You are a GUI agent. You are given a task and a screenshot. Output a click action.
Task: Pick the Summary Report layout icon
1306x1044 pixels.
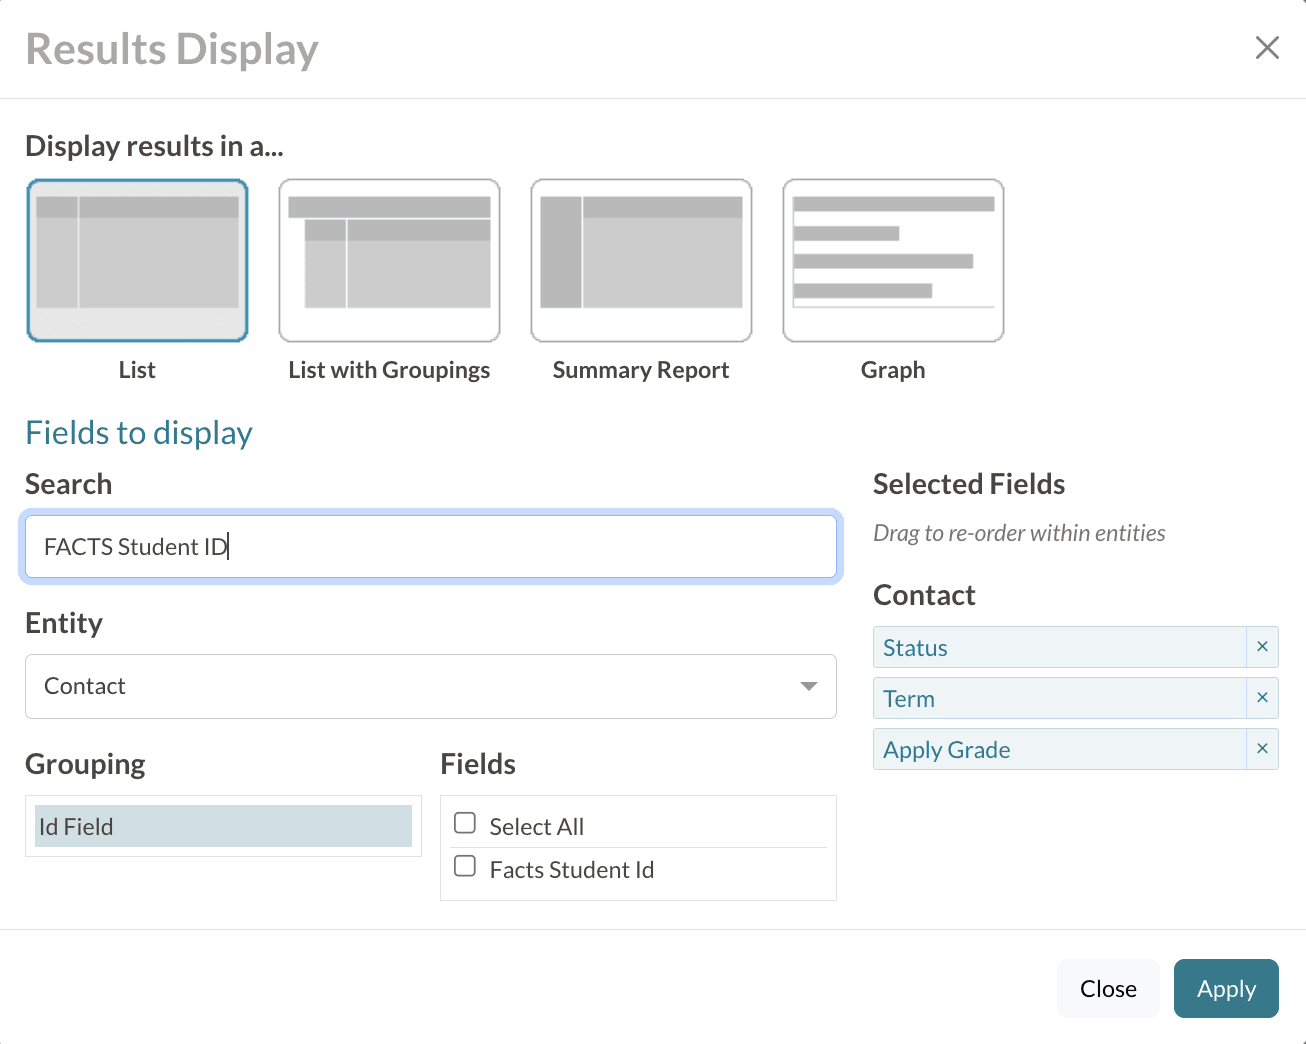(x=641, y=260)
